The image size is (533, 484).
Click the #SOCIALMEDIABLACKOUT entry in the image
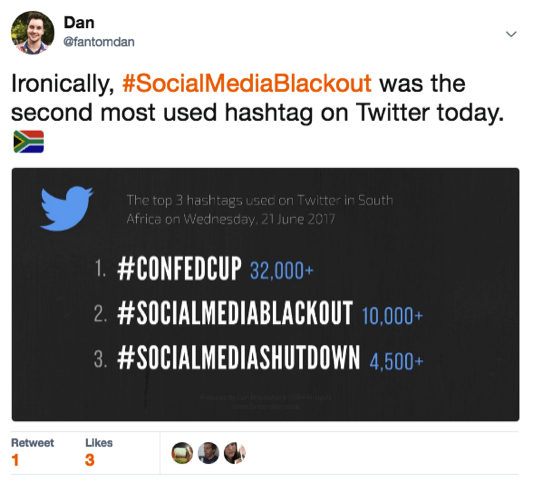point(235,313)
